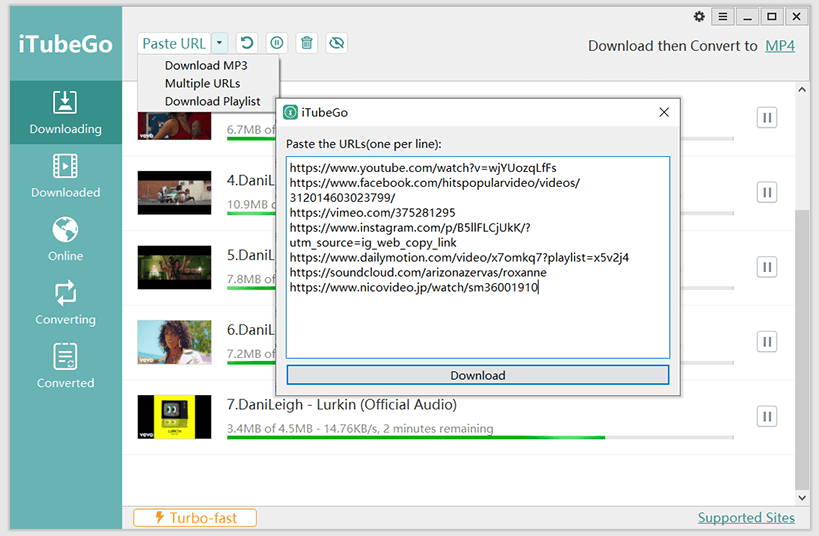Click the Lurkin download progress bar
This screenshot has width=819, height=536.
click(x=481, y=437)
